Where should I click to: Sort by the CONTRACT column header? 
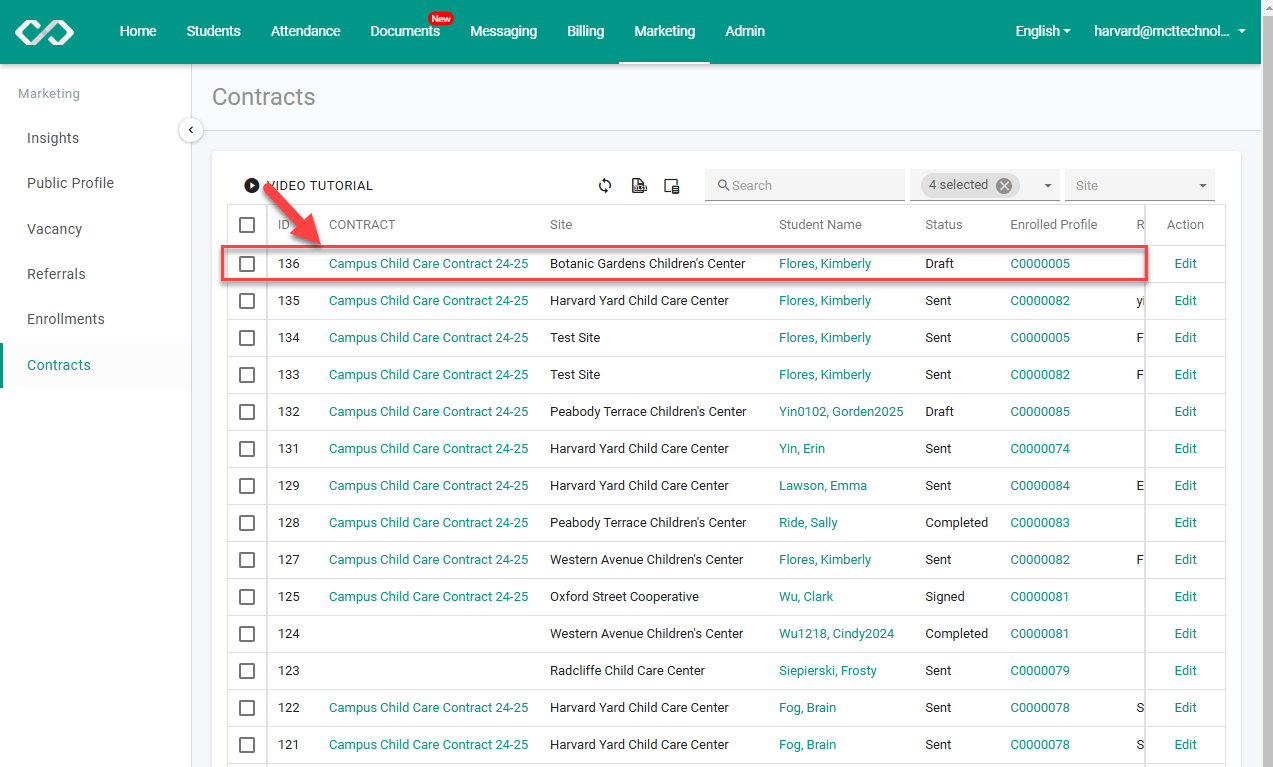pos(362,225)
